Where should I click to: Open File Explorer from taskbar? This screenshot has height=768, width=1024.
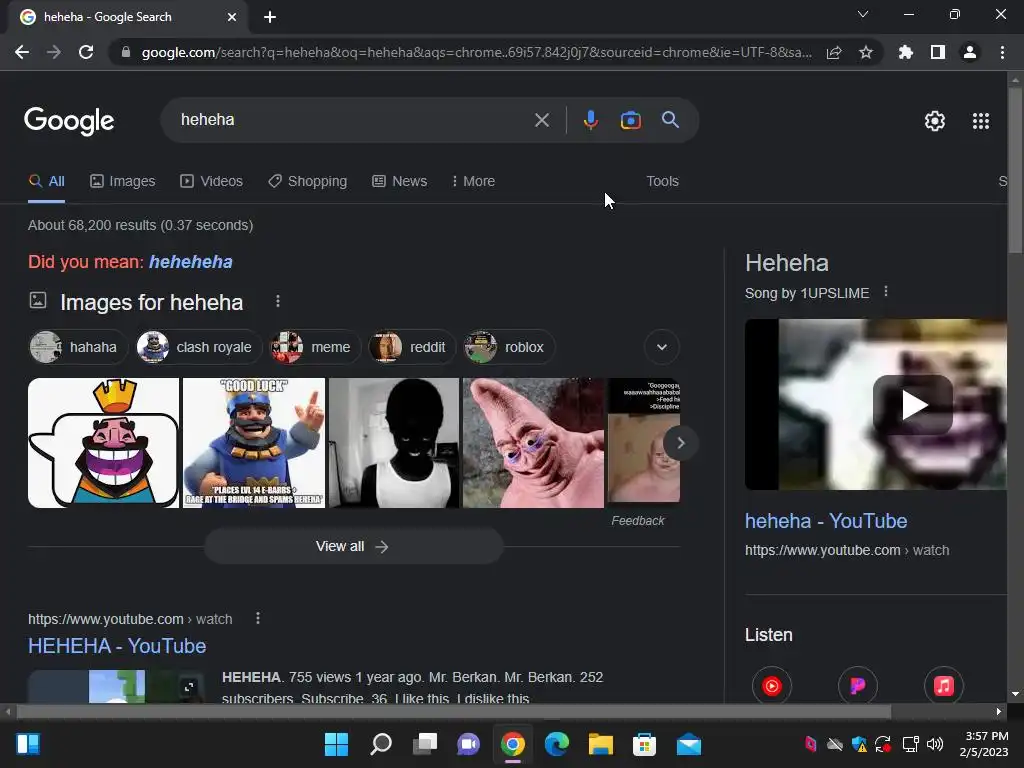coord(600,744)
